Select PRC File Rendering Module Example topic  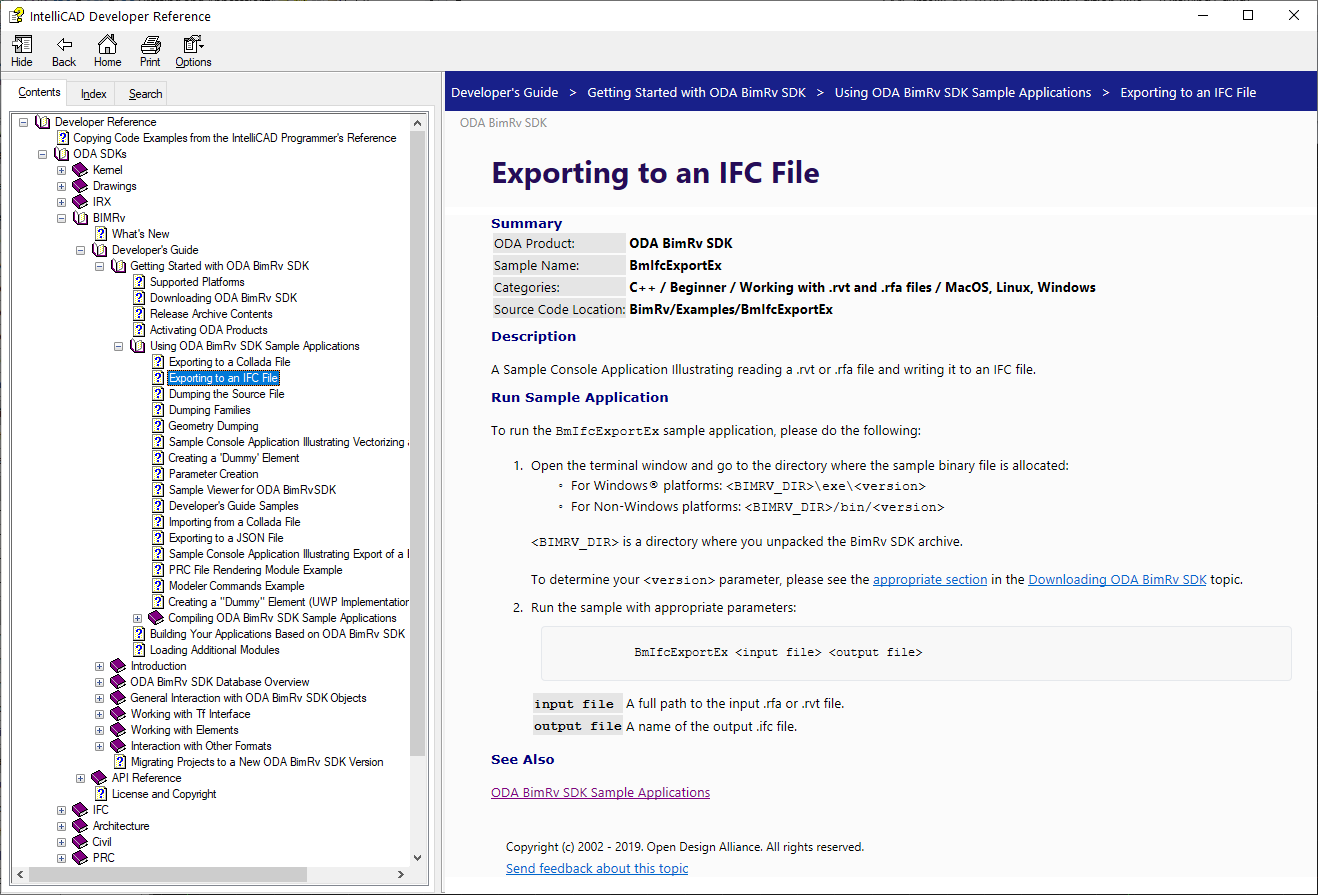point(255,570)
